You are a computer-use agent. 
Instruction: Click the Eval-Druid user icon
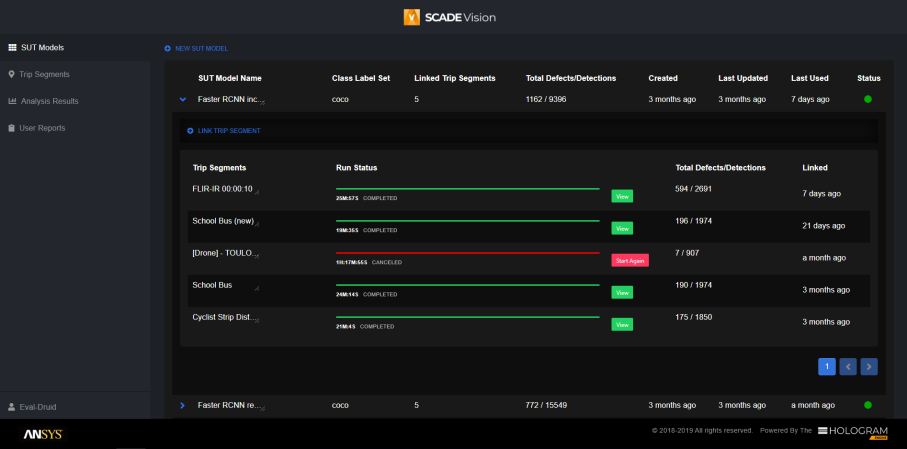[x=12, y=407]
